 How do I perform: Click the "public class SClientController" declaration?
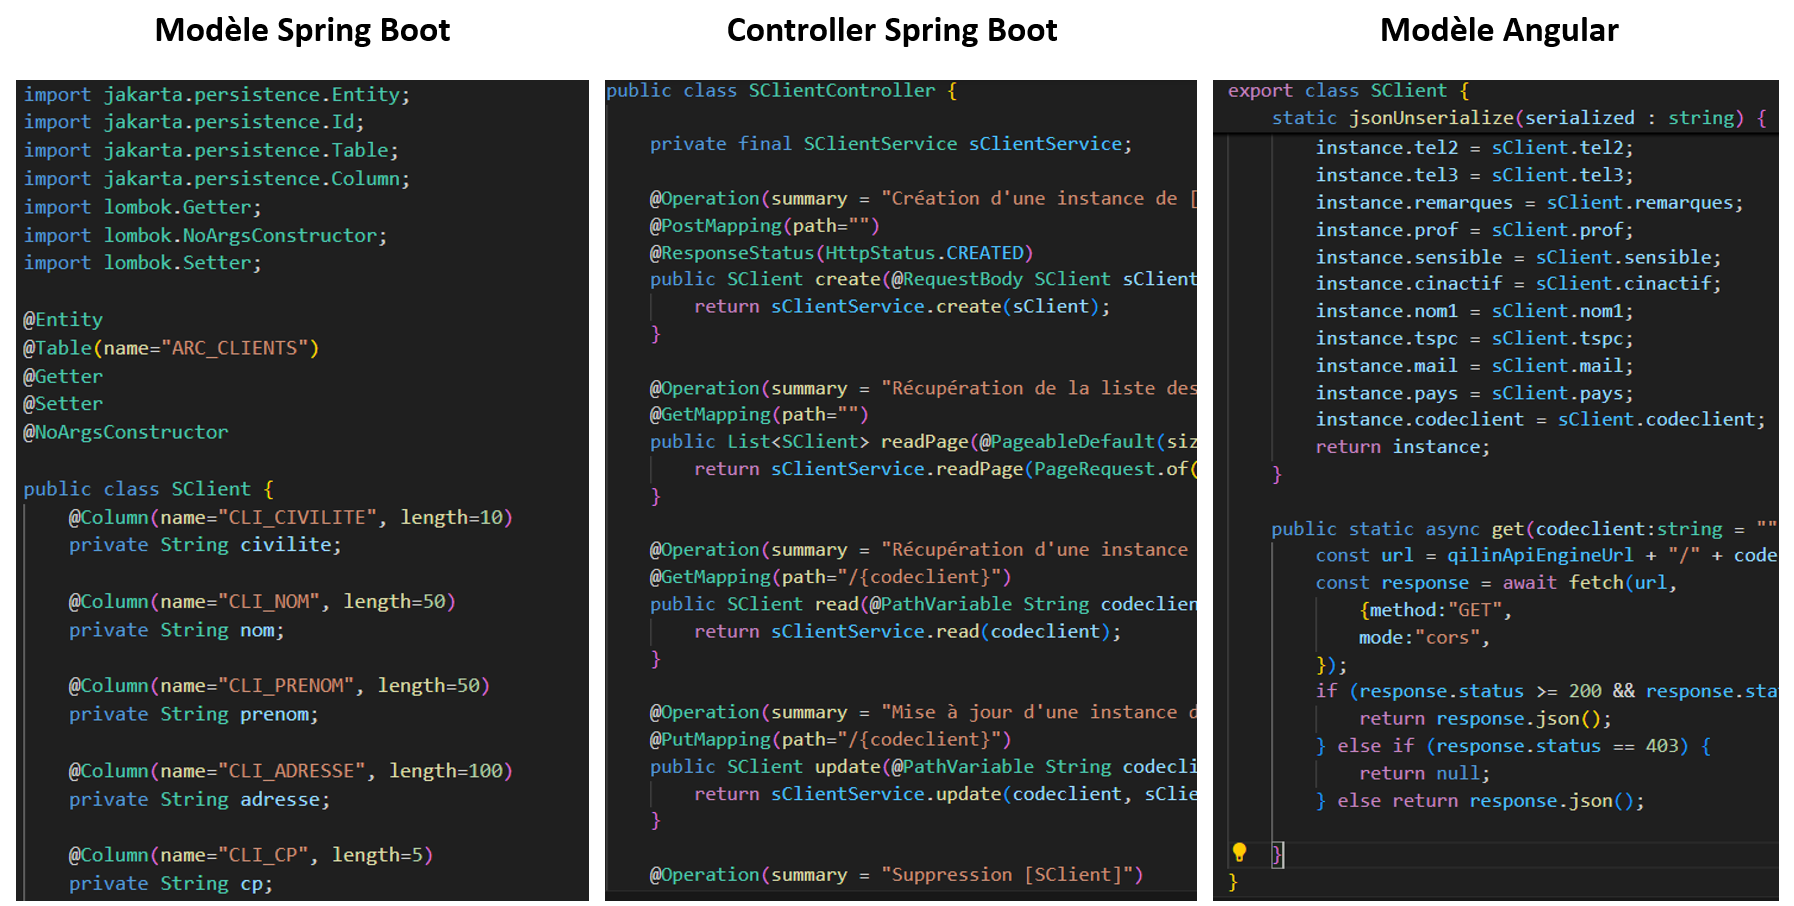[x=781, y=91]
